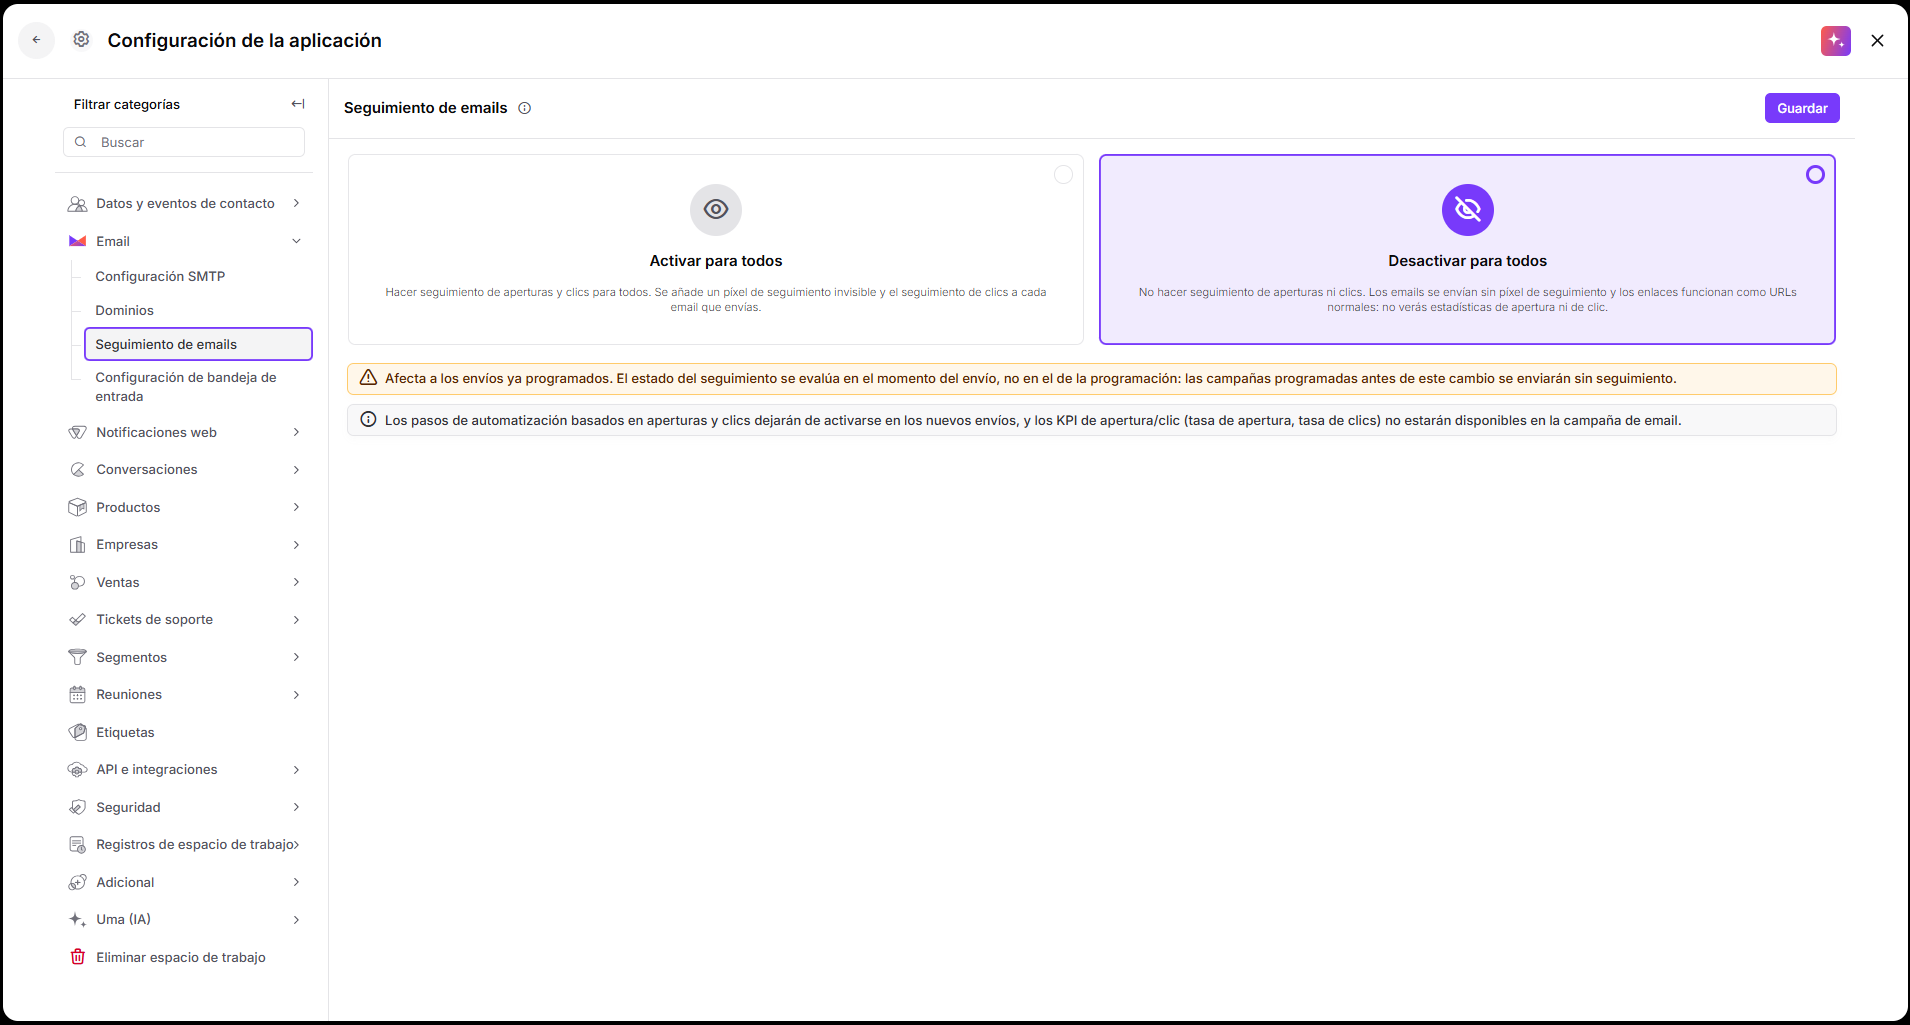Viewport: 1910px width, 1025px height.
Task: Click crossed-eye icon for Desactivar para todos
Action: tap(1467, 209)
